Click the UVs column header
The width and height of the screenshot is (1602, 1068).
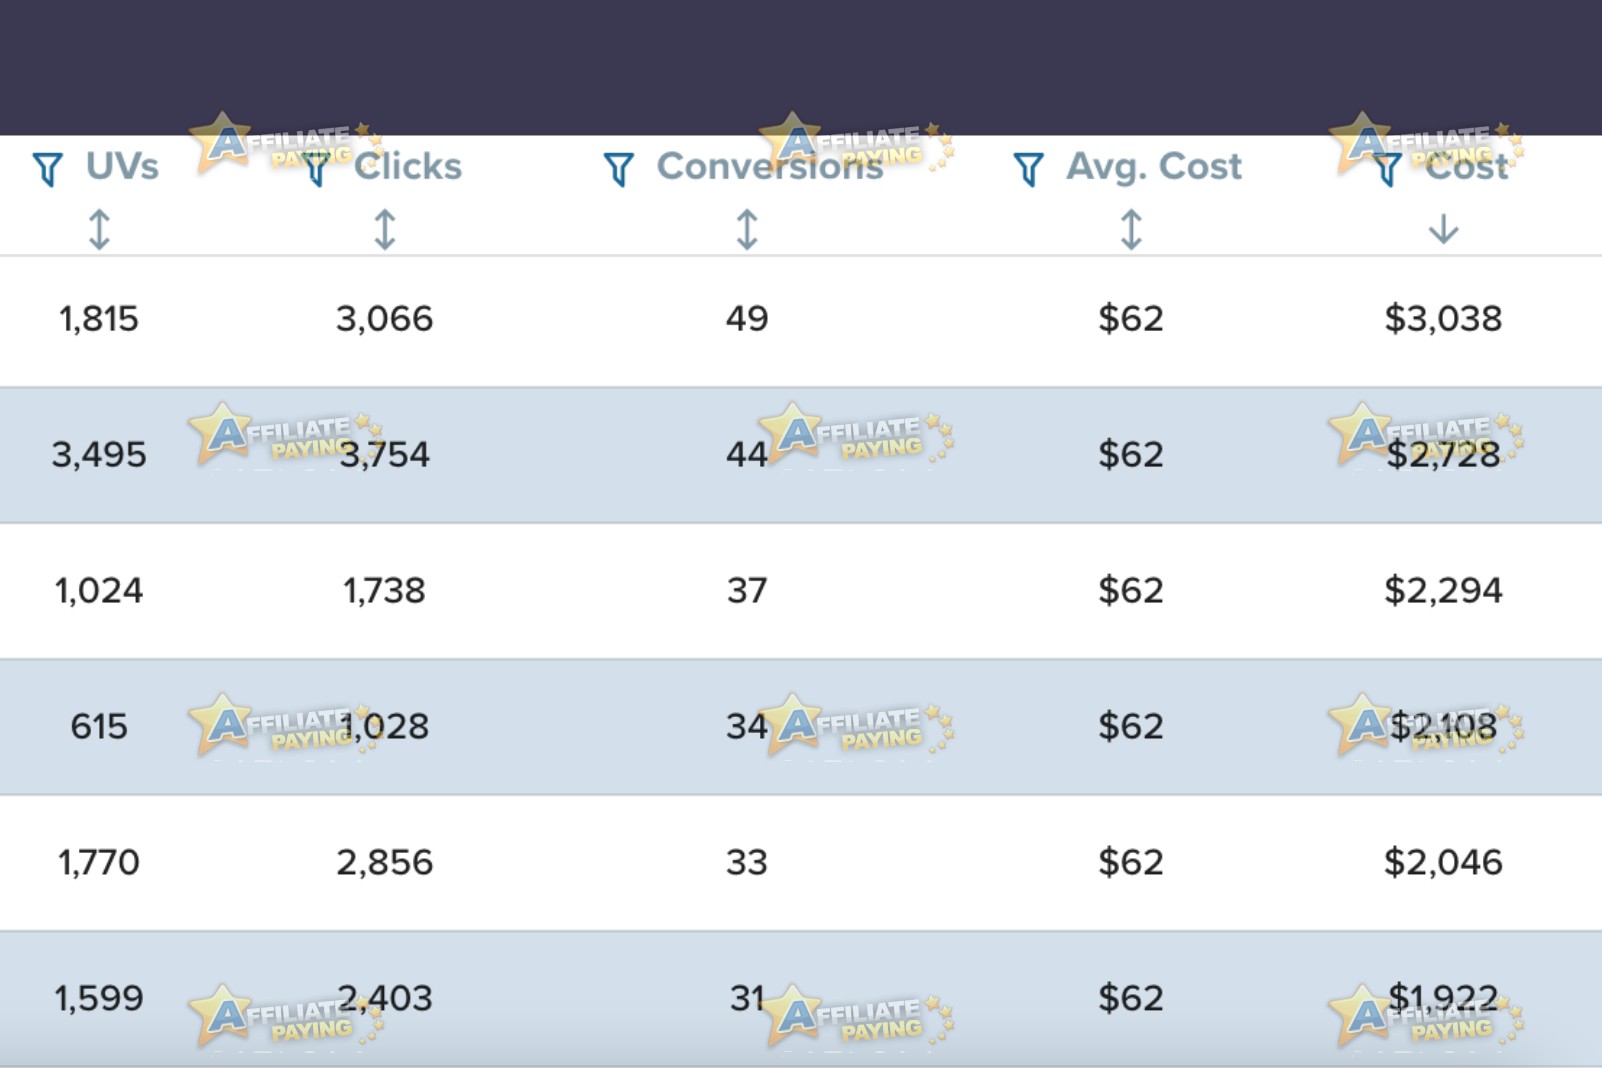pyautogui.click(x=122, y=166)
